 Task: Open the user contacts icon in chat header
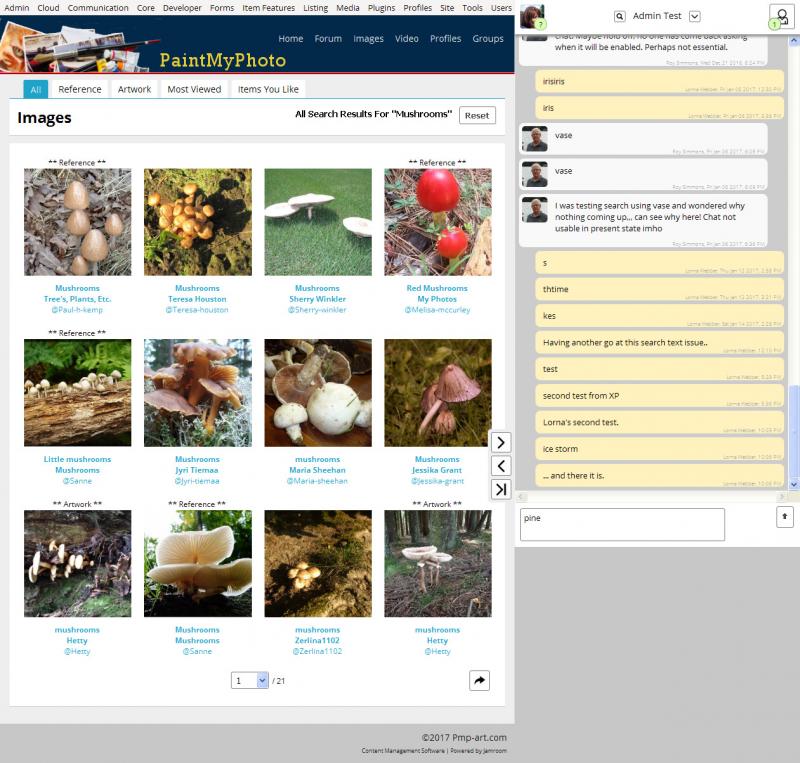coord(781,17)
